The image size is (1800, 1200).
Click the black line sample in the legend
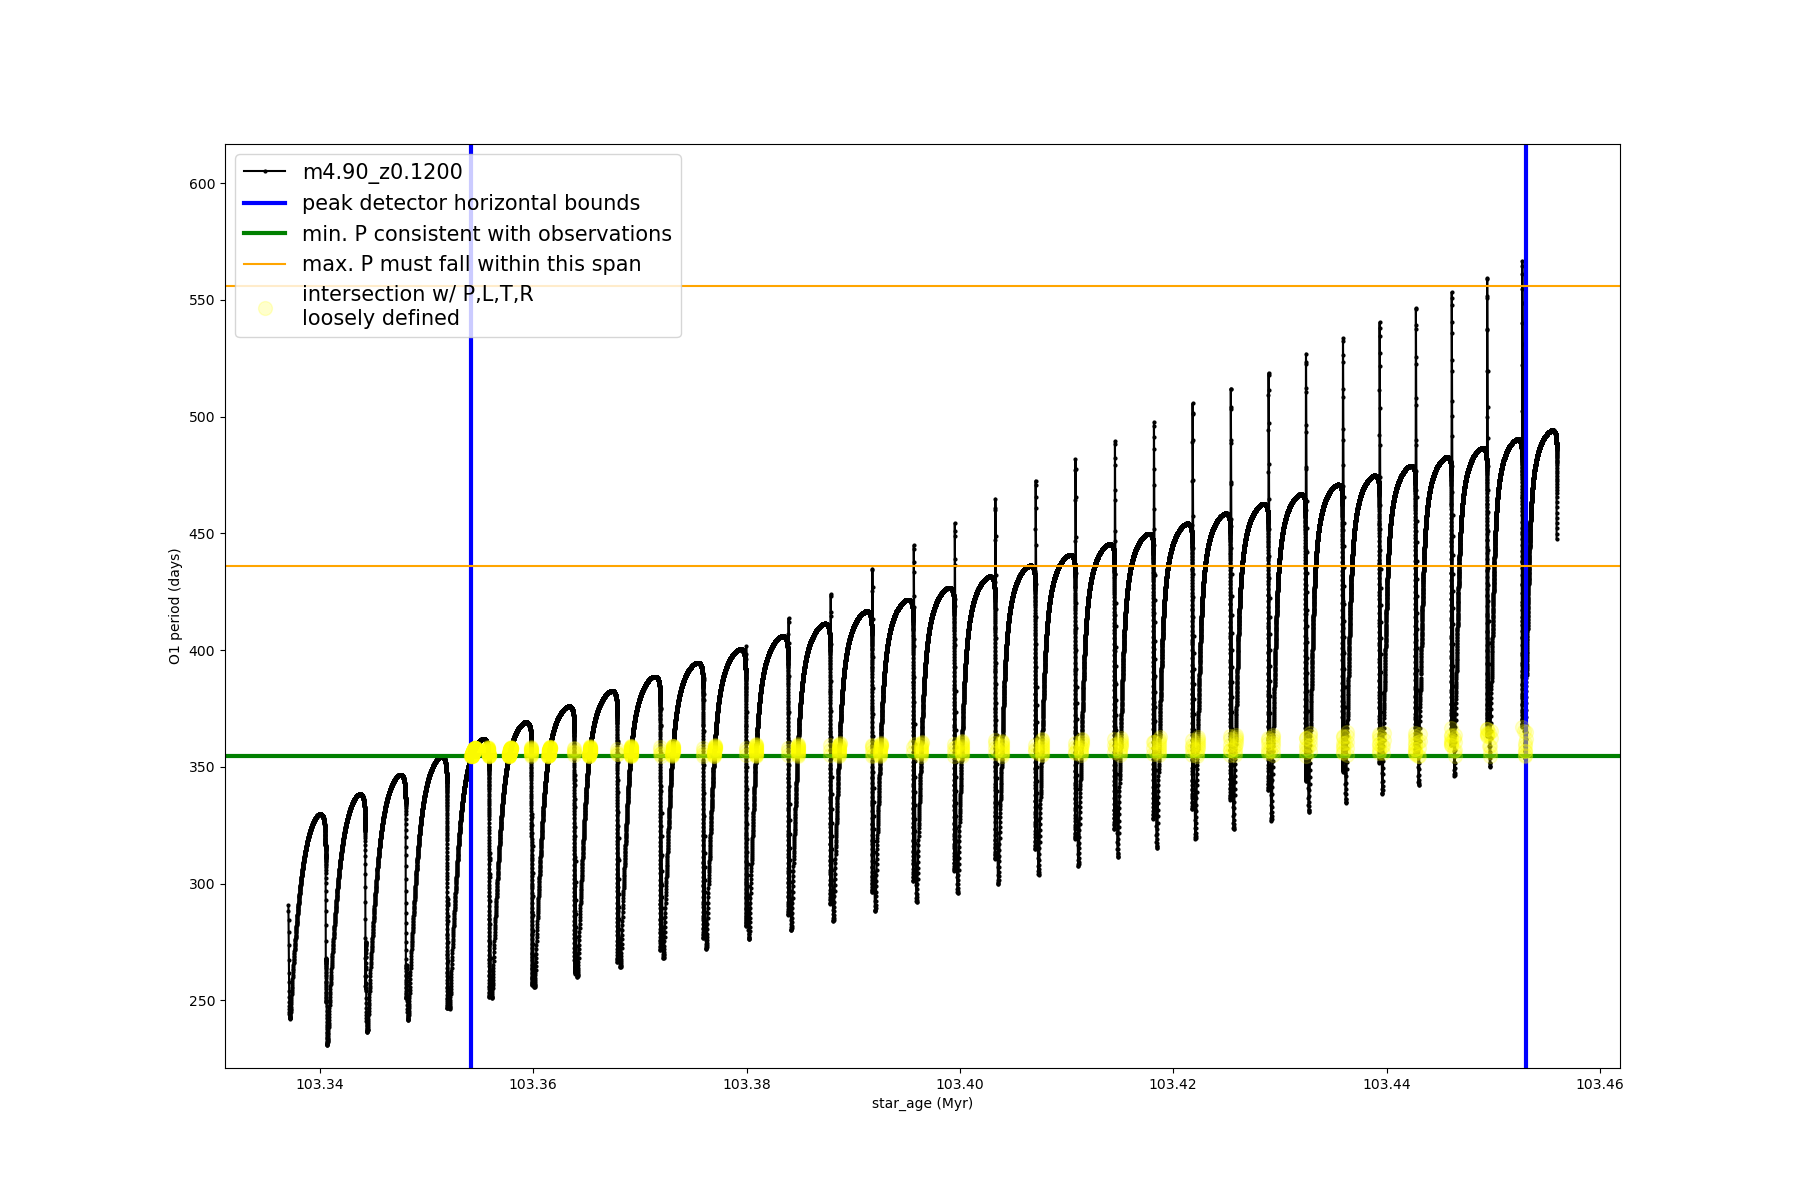[265, 172]
